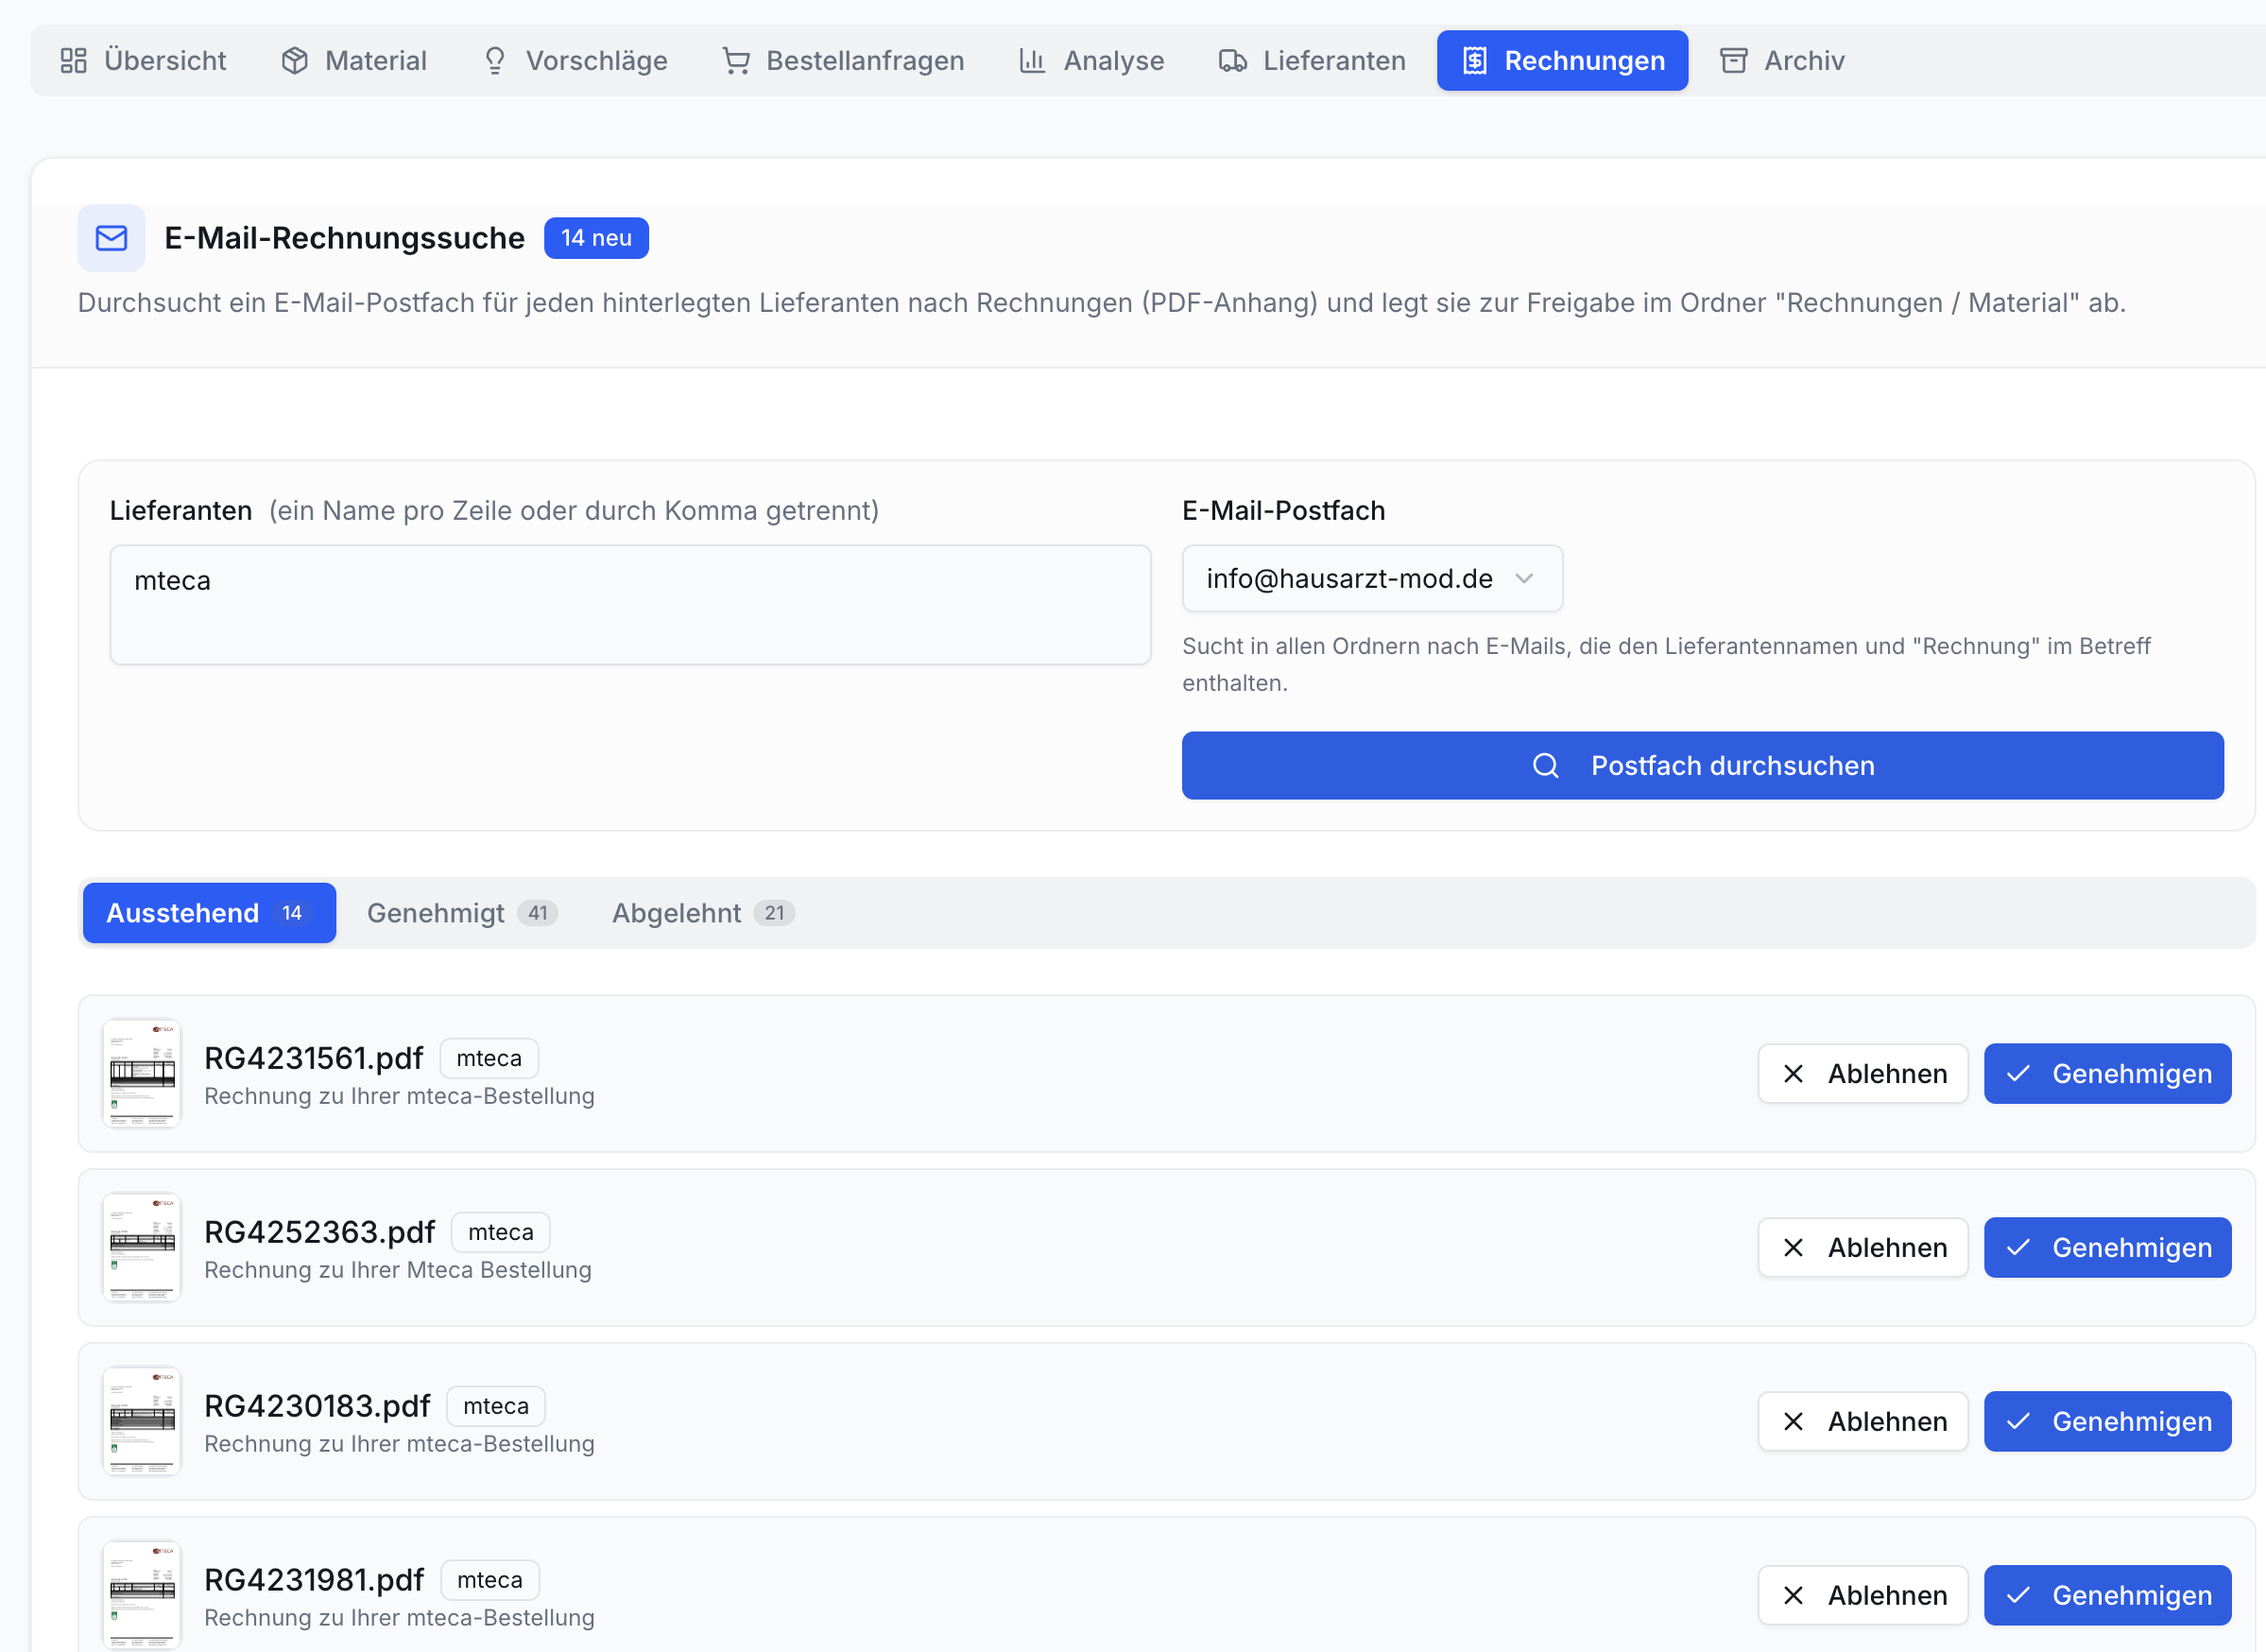Approve invoice RG4252363.pdf with Genehmigen

coord(2107,1248)
